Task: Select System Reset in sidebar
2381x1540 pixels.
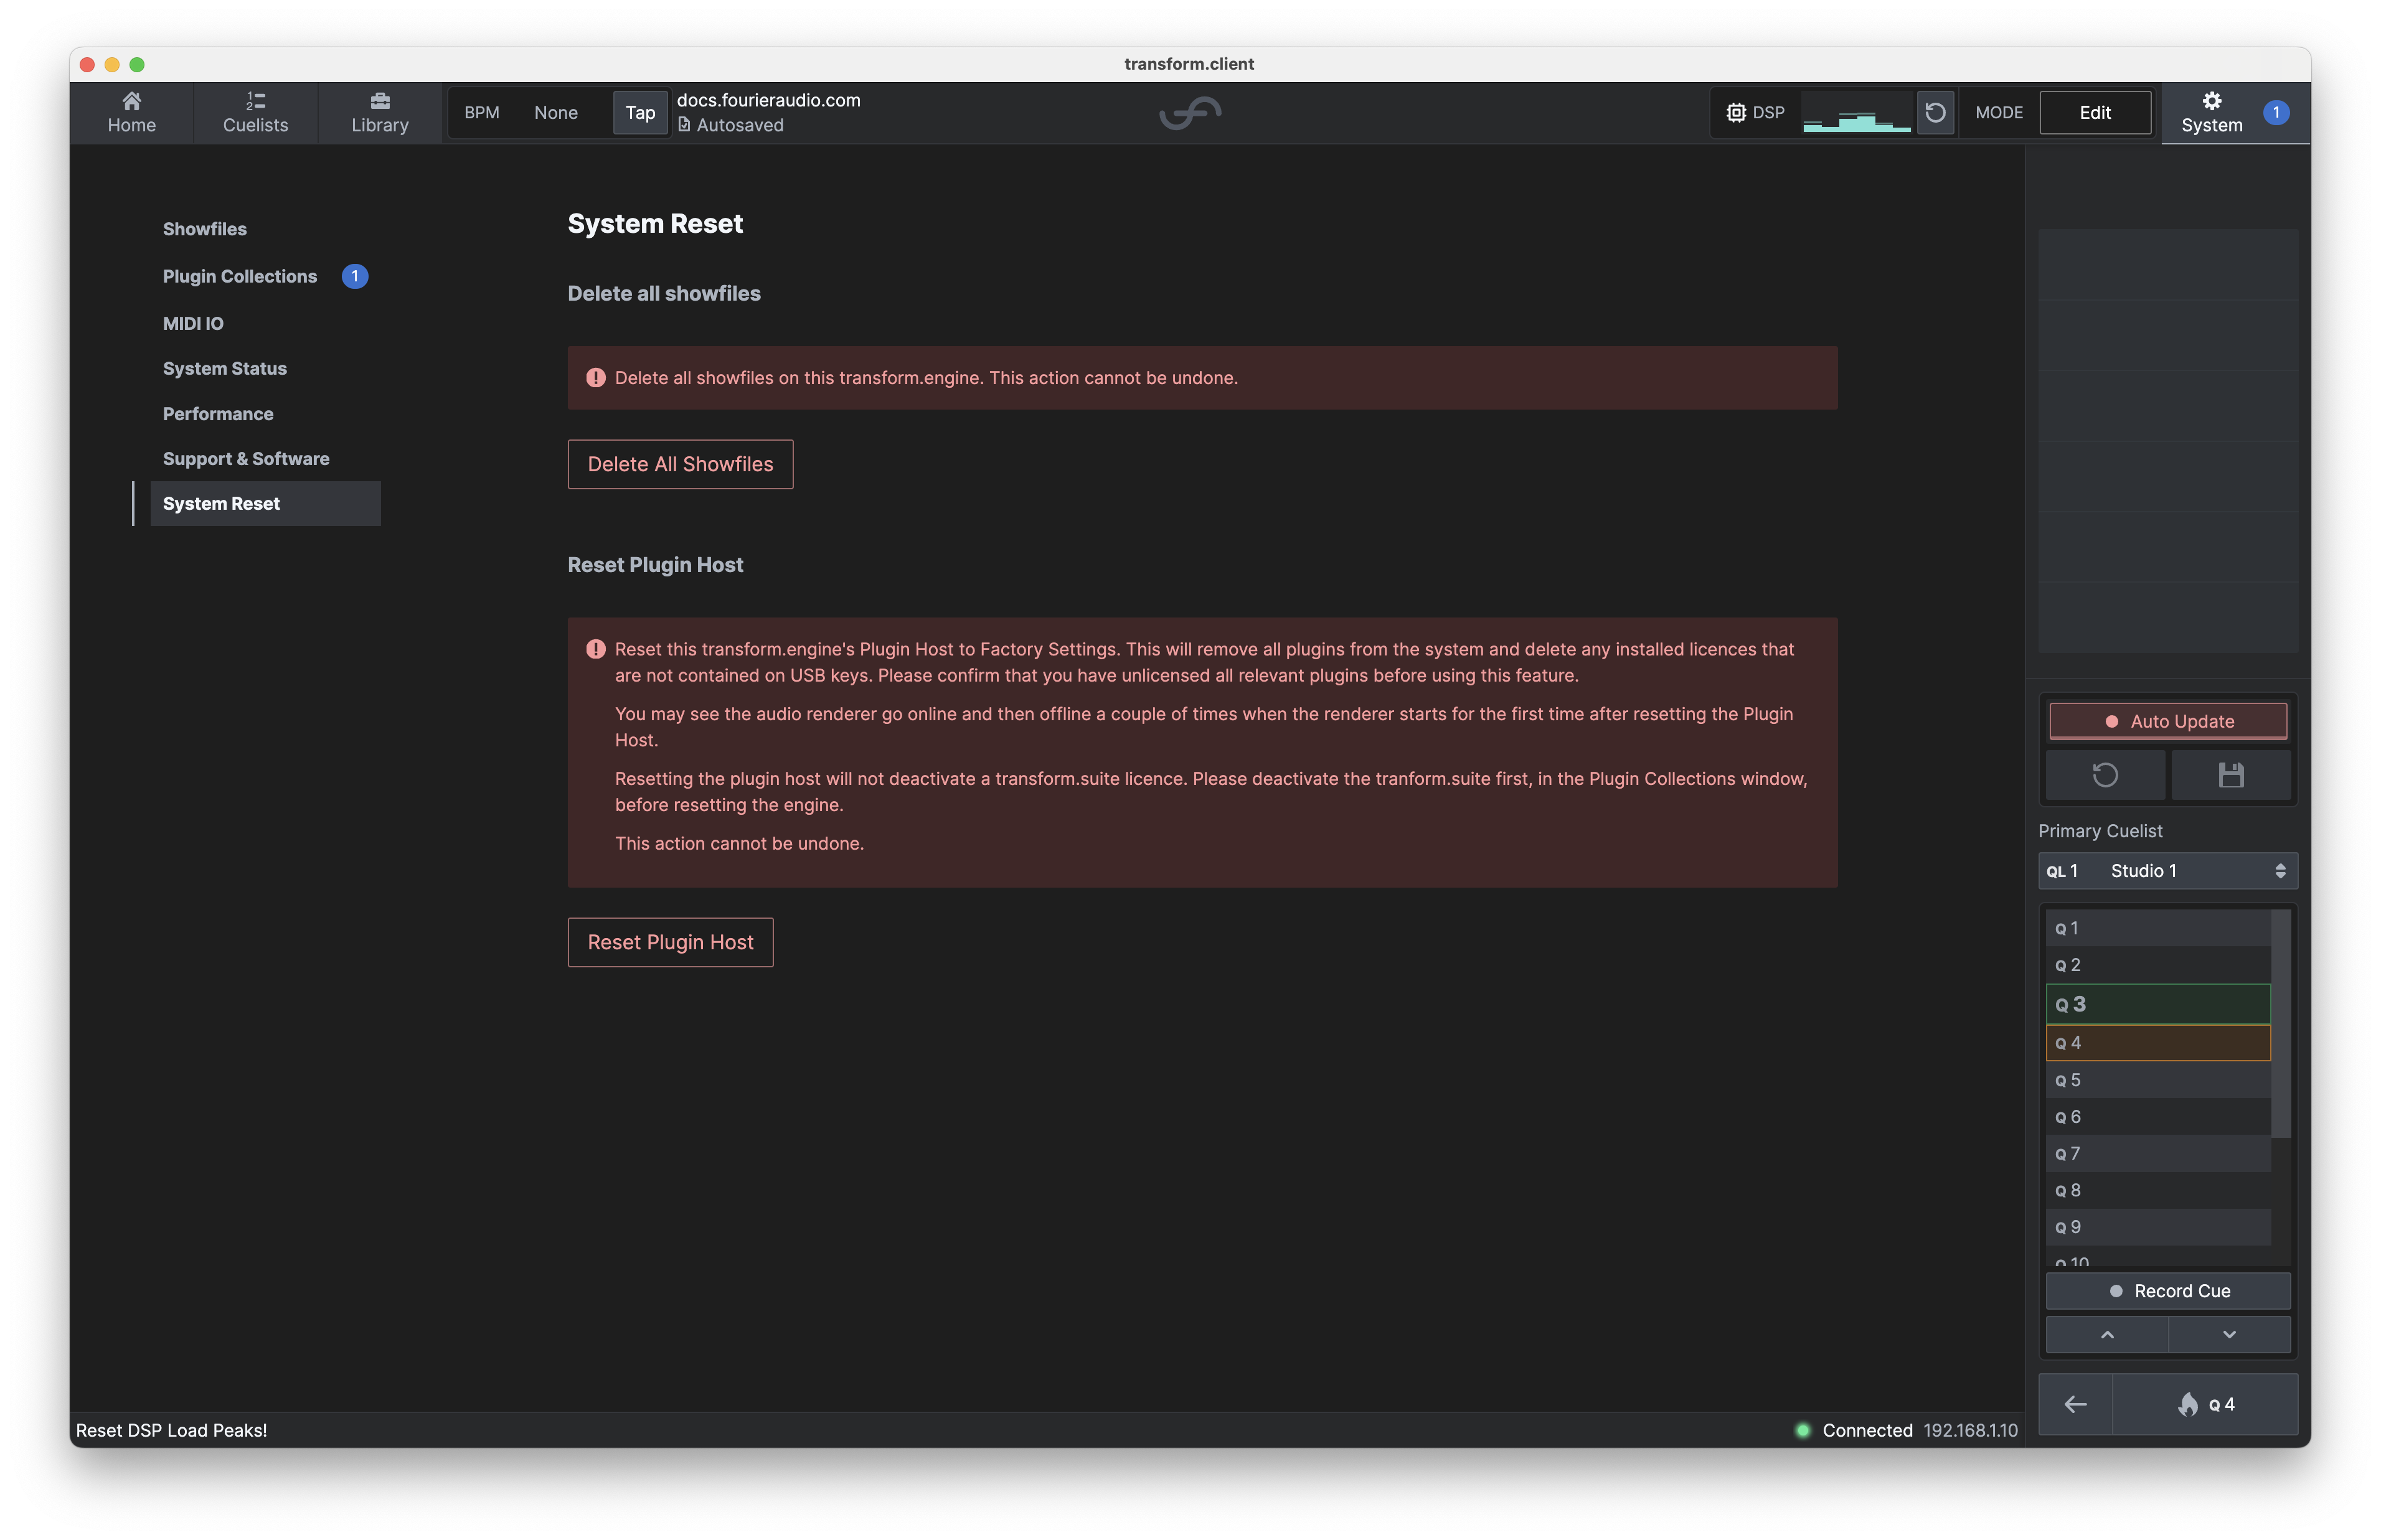Action: (265, 503)
